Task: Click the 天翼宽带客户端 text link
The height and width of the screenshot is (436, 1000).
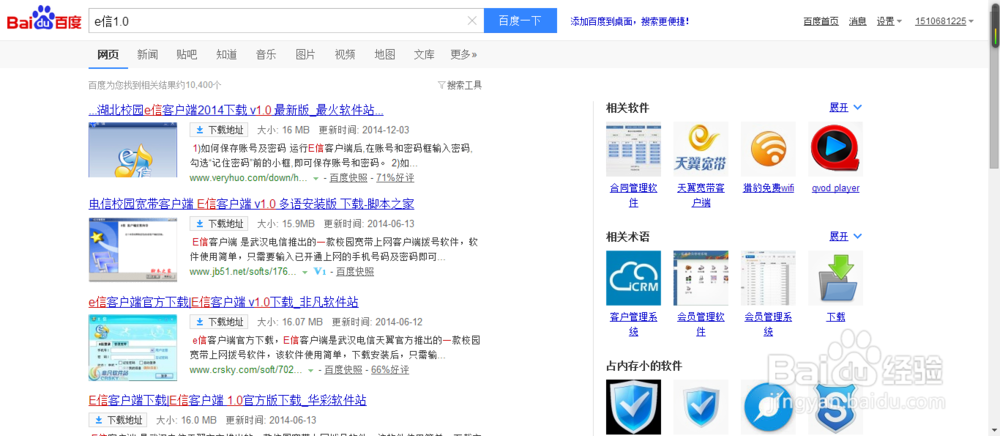Action: [701, 195]
